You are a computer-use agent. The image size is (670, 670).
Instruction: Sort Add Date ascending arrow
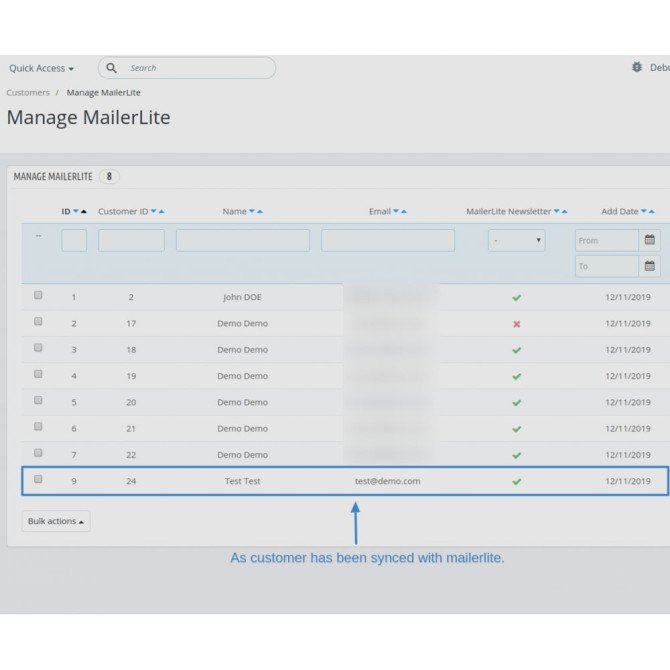click(652, 212)
